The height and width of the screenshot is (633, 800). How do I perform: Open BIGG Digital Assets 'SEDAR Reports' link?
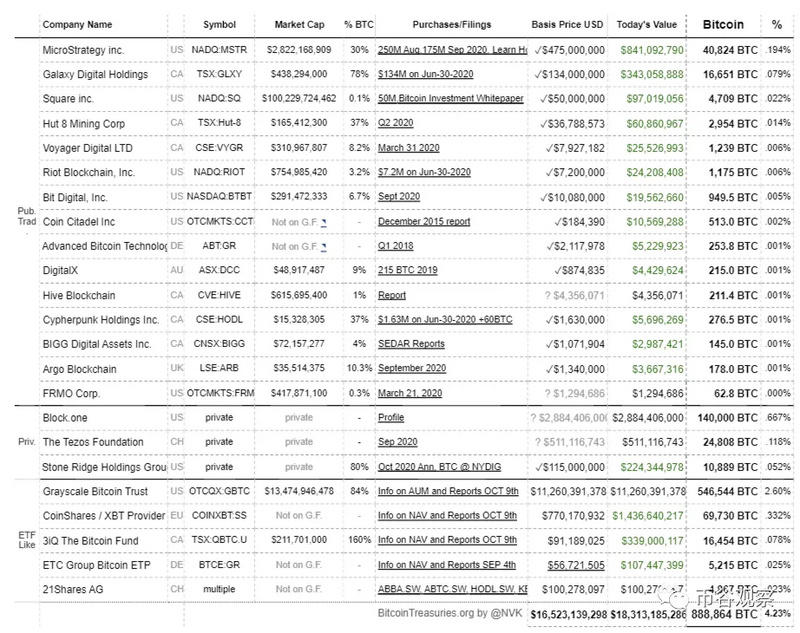pos(411,344)
